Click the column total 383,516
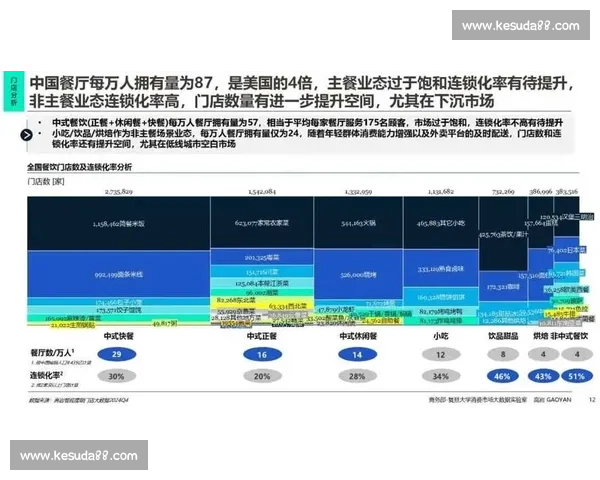This screenshot has height=480, width=600. tap(567, 191)
